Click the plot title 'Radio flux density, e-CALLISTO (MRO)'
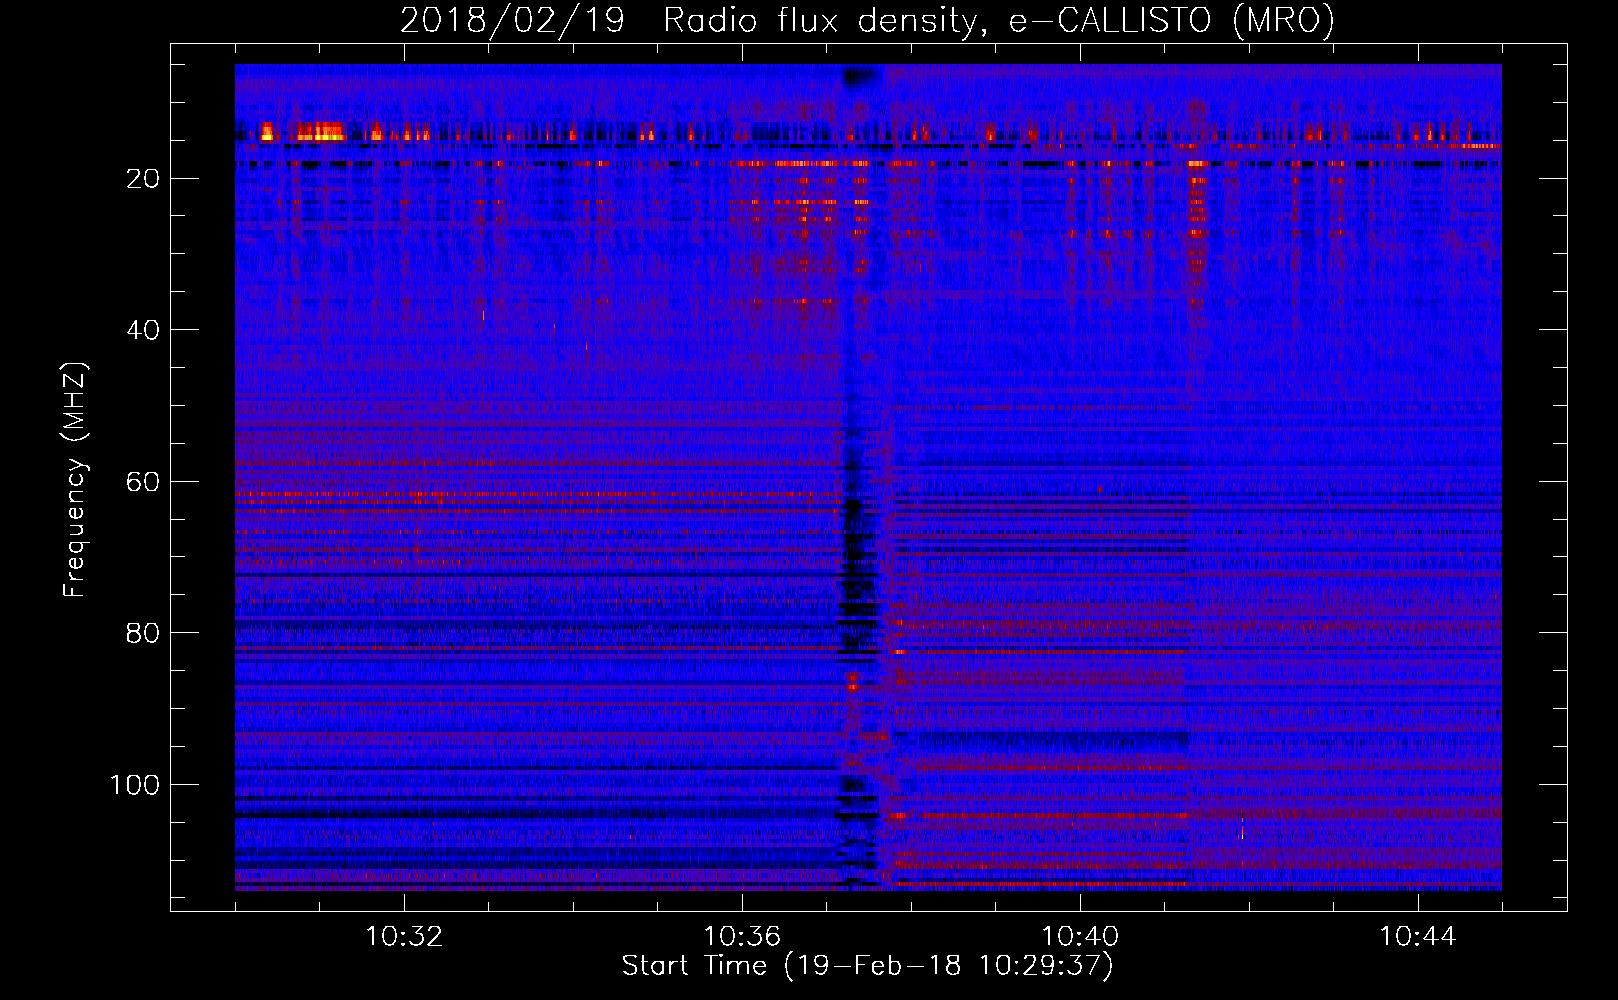1618x1000 pixels. [998, 20]
